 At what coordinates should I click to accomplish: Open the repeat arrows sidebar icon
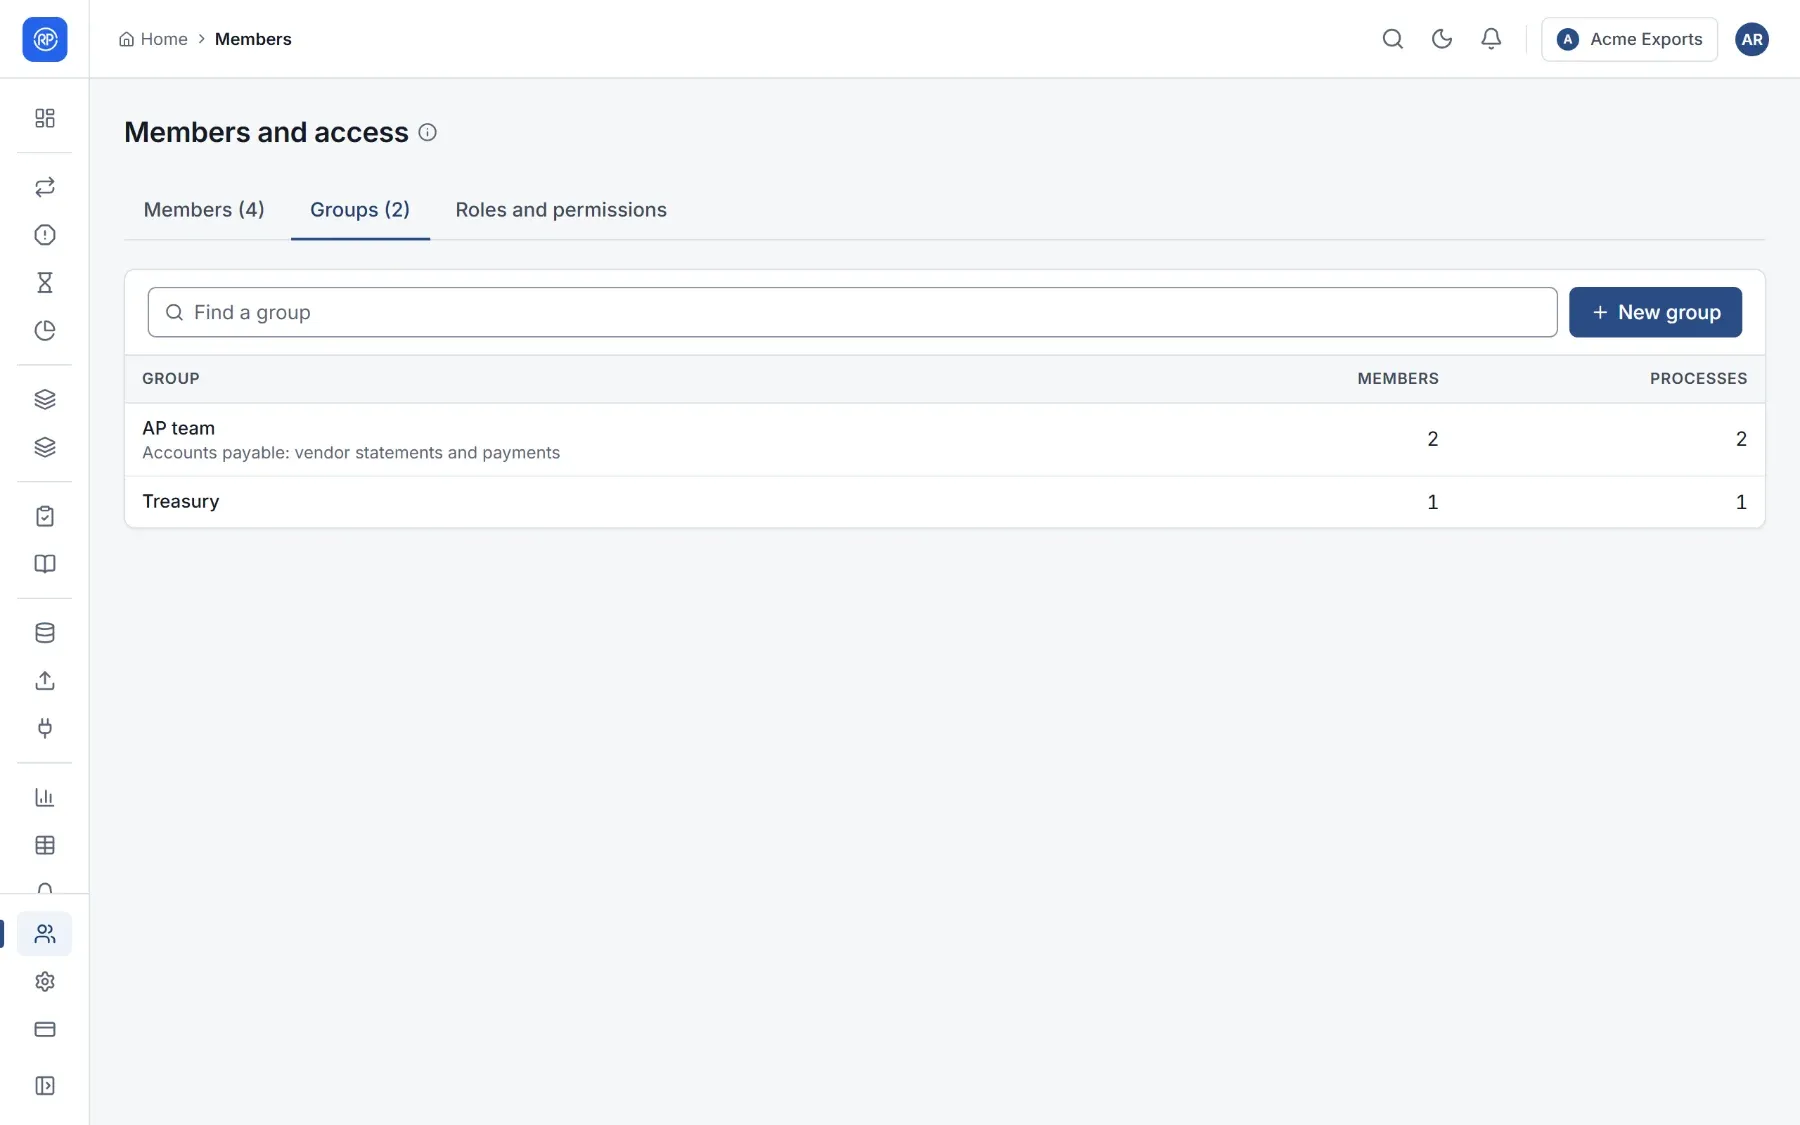(x=45, y=187)
